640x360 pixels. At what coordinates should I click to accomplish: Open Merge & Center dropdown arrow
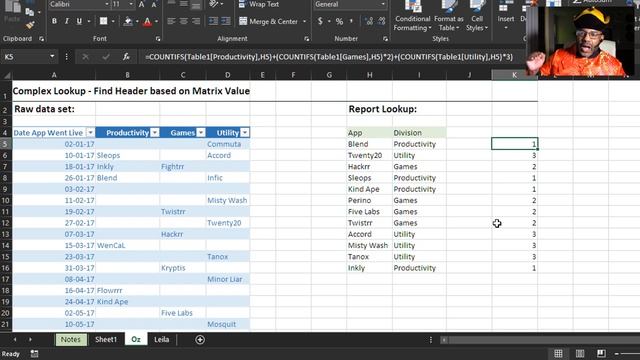tap(304, 21)
